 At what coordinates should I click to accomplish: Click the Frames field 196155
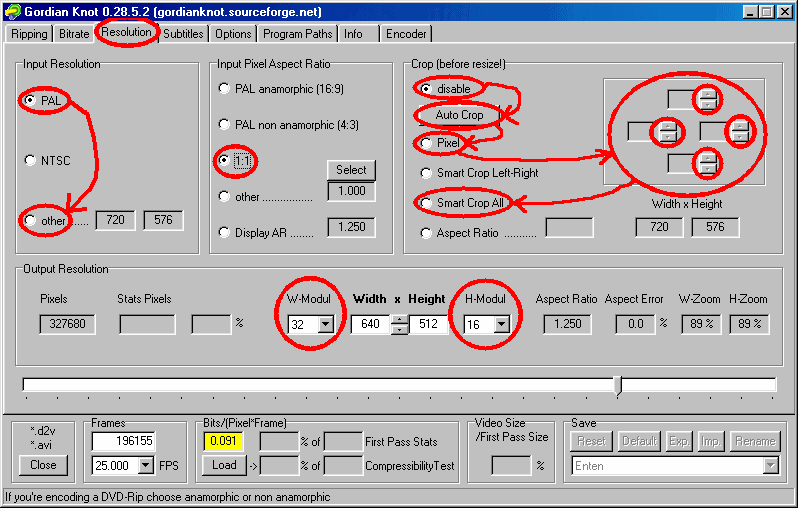[124, 441]
